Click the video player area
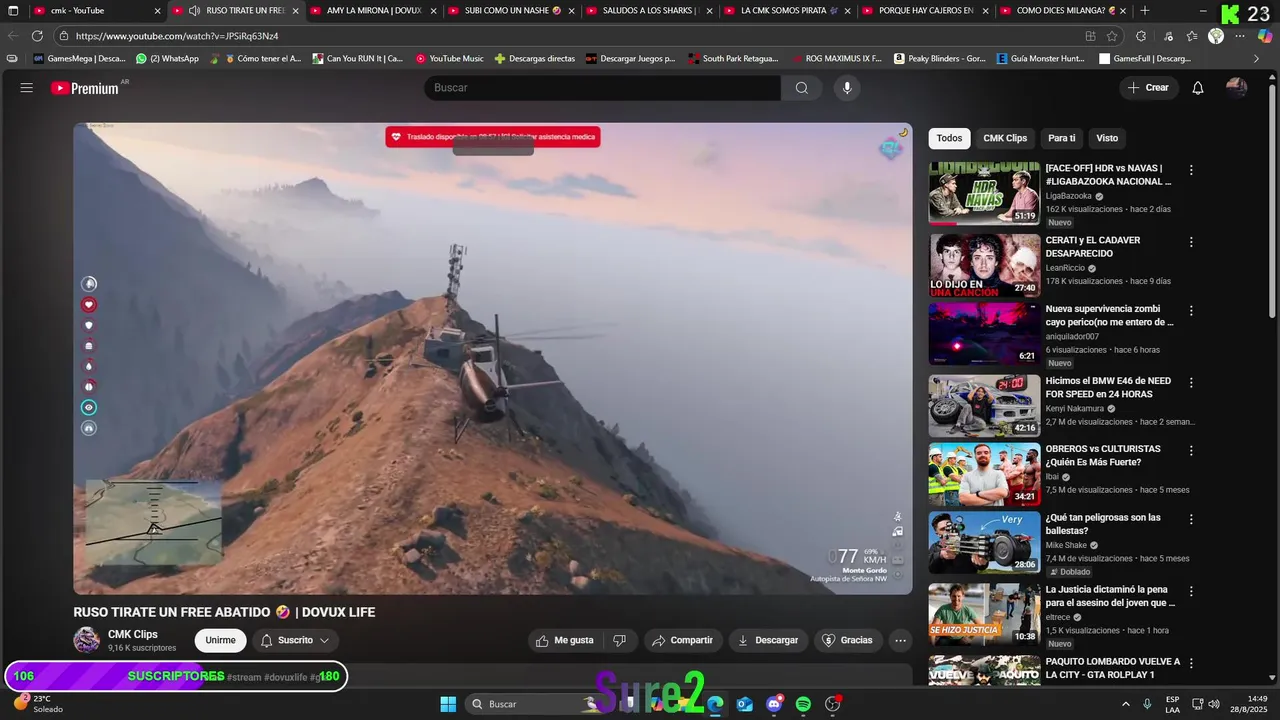 pyautogui.click(x=493, y=358)
